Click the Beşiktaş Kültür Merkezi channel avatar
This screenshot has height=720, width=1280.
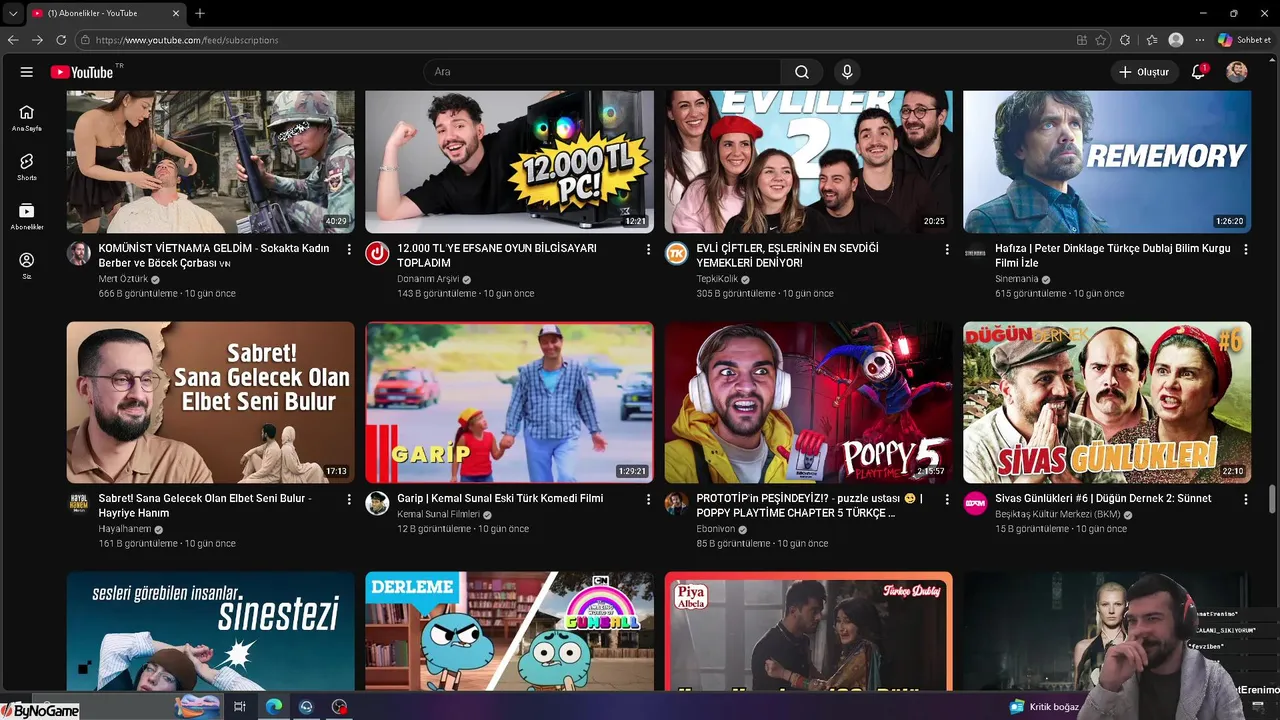(975, 503)
